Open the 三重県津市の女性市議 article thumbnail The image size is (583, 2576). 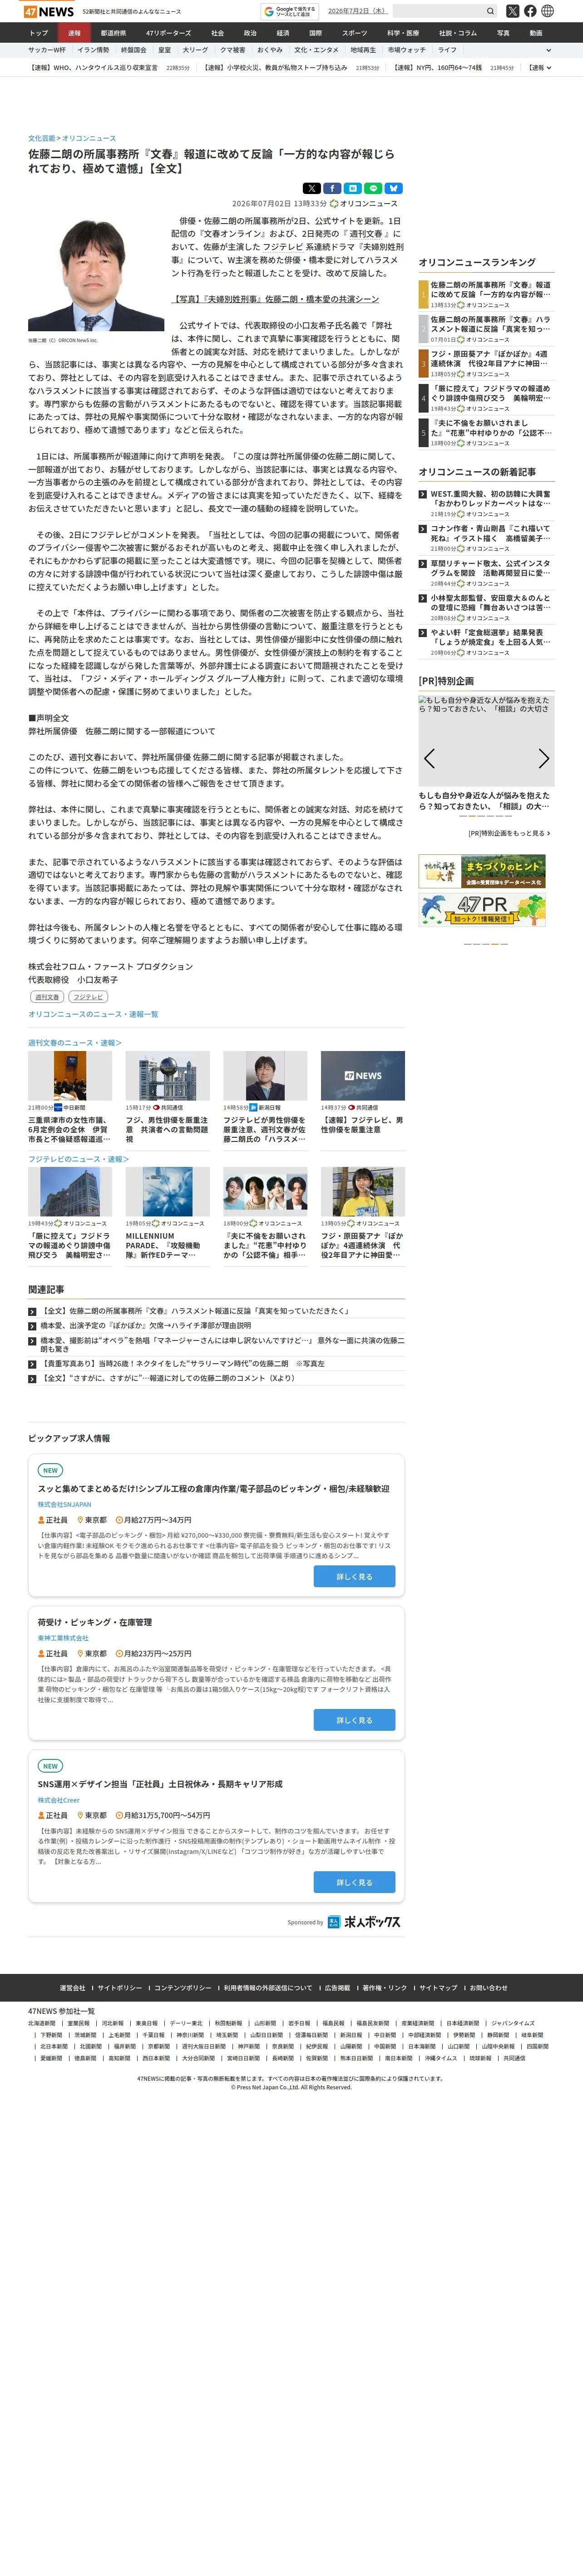point(70,1075)
